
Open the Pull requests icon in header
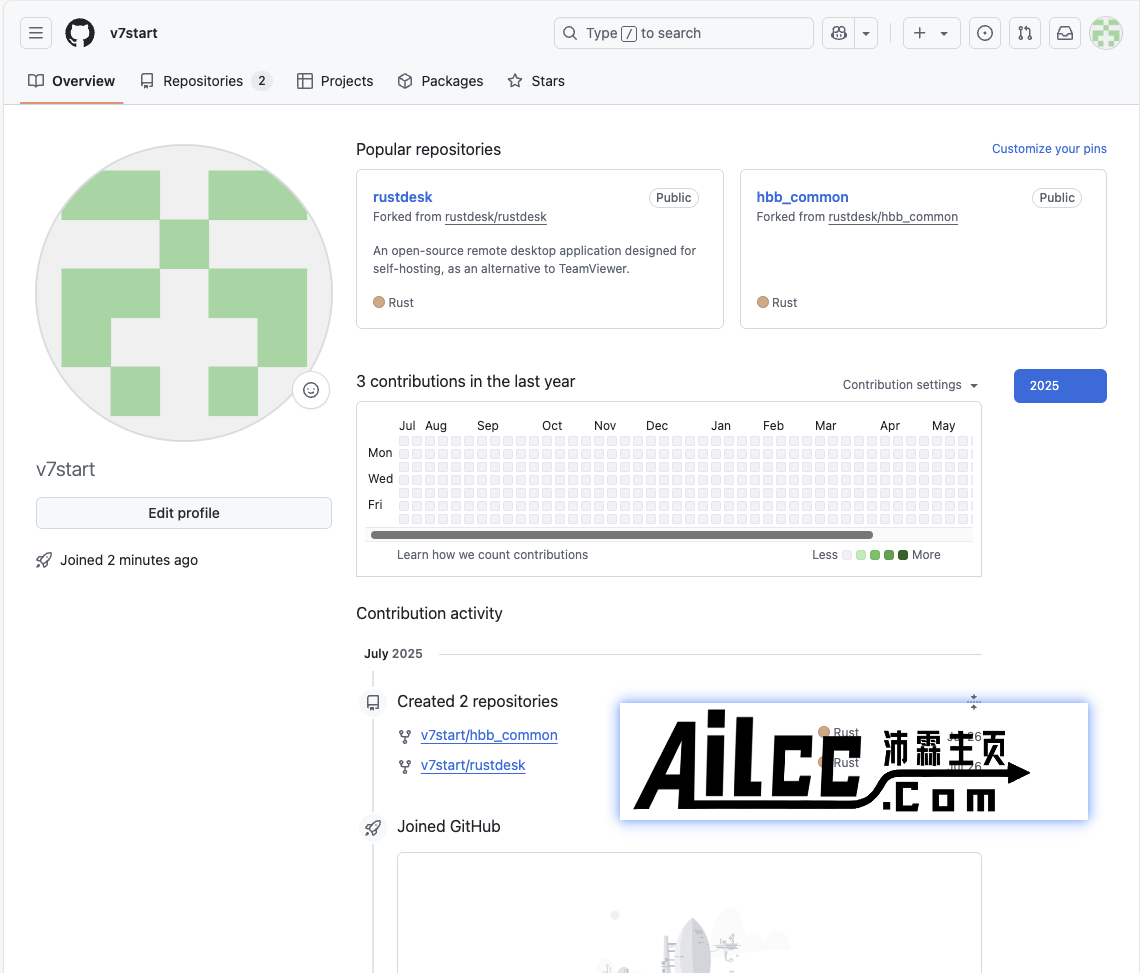tap(1024, 33)
